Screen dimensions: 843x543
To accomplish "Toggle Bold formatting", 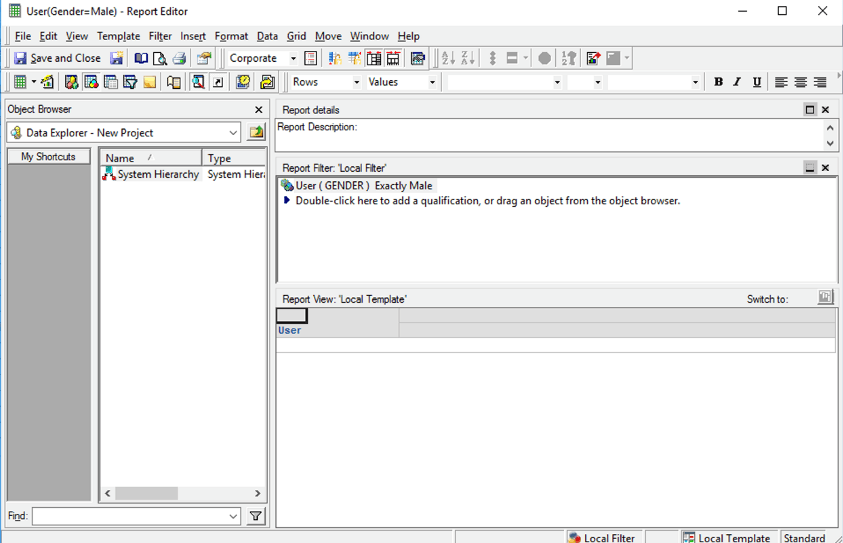I will [x=718, y=83].
